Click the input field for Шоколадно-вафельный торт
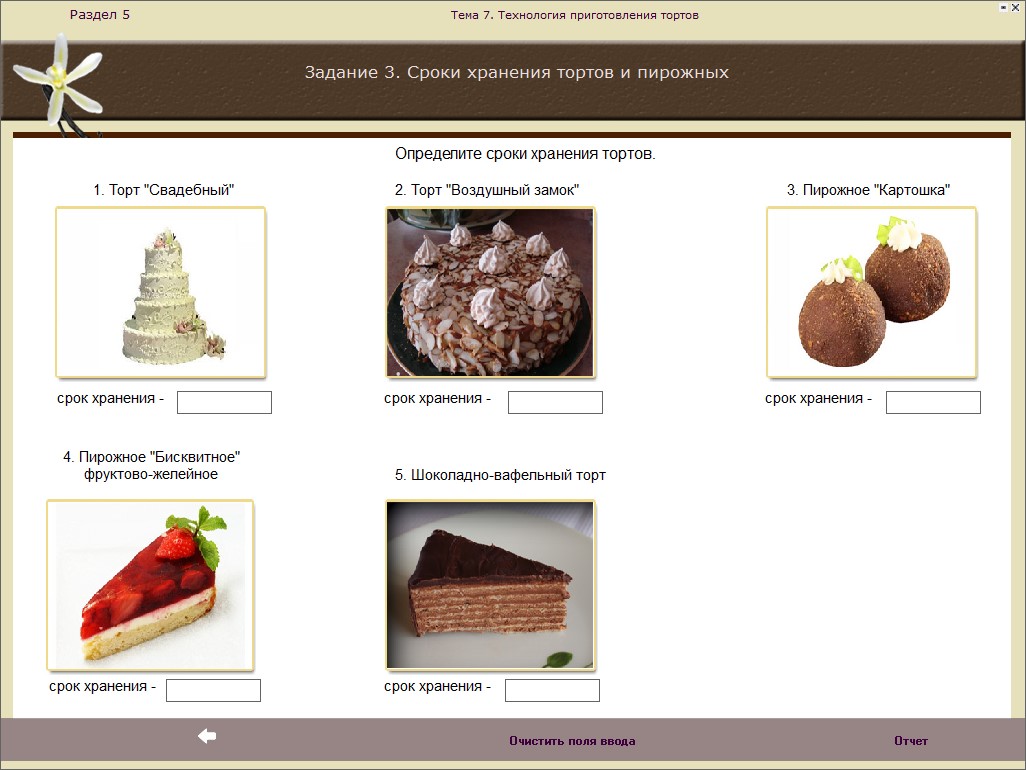Screen dimensions: 1026x770 (x=552, y=690)
